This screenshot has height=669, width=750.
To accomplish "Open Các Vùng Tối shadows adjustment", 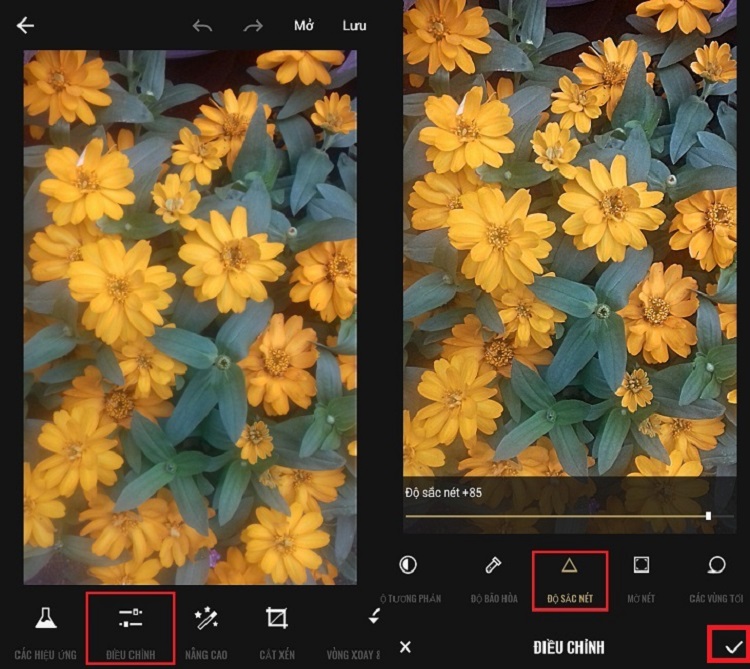I will pos(716,577).
